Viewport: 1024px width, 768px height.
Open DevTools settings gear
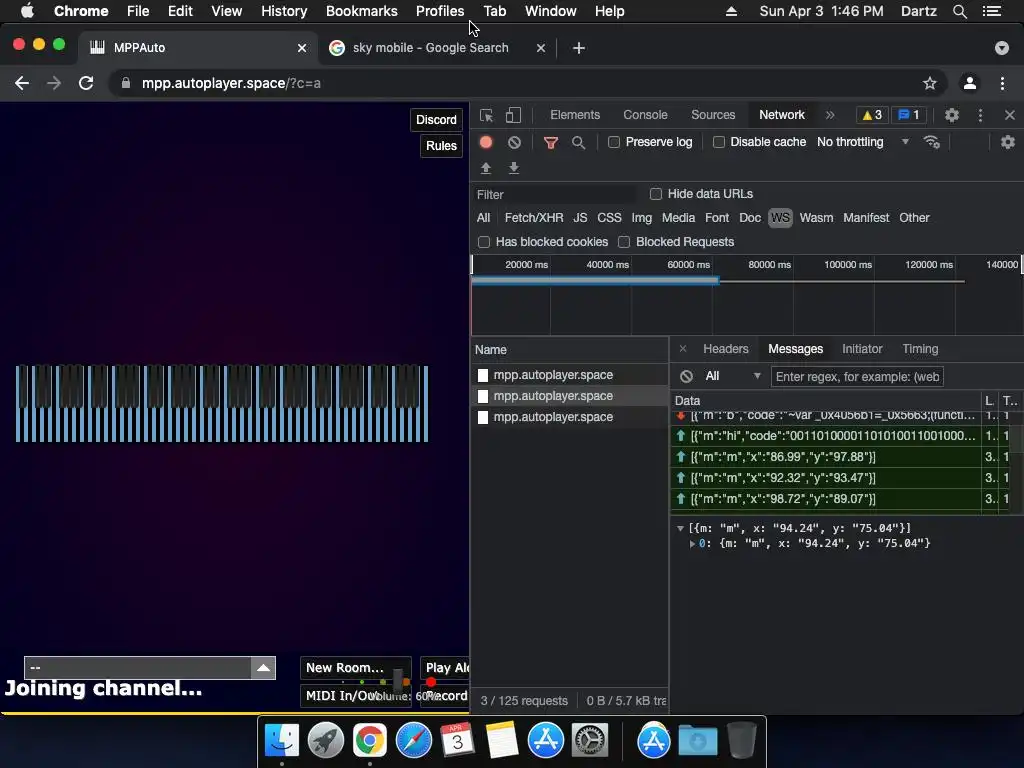click(952, 116)
